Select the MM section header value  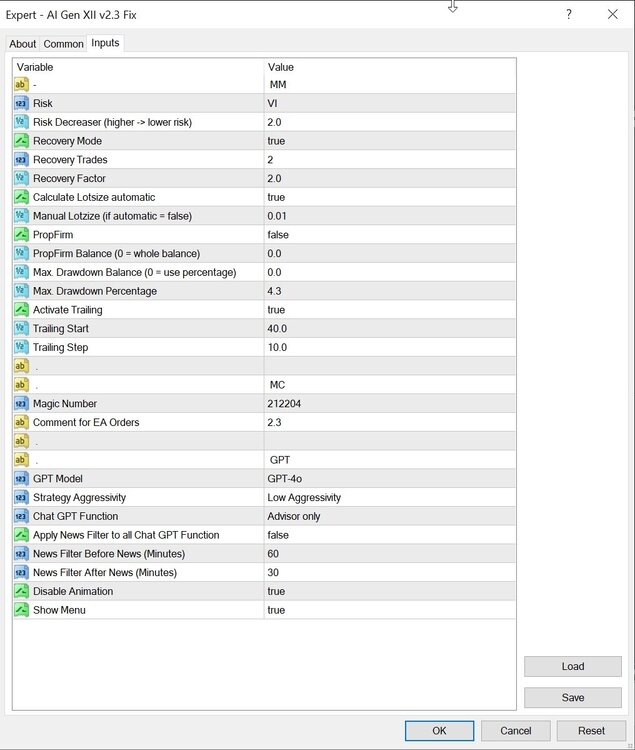pos(390,85)
